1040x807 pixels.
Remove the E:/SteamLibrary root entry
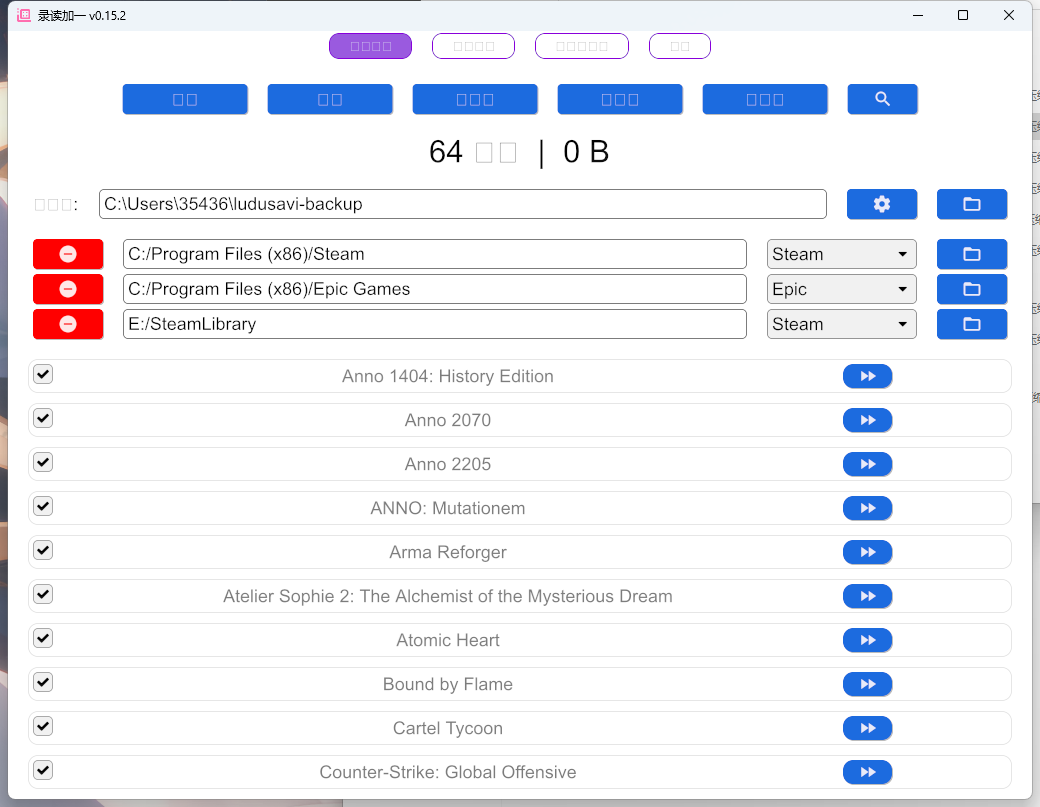click(x=68, y=324)
